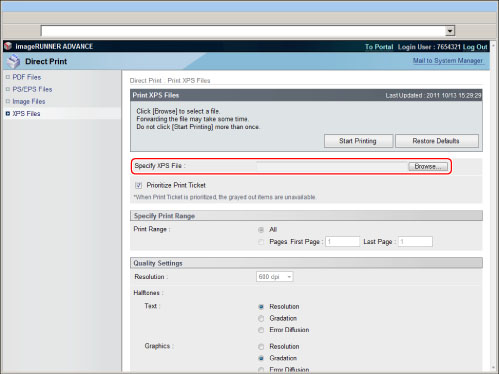This screenshot has height=374, width=499.
Task: Open Image Files in sidebar
Action: (29, 101)
